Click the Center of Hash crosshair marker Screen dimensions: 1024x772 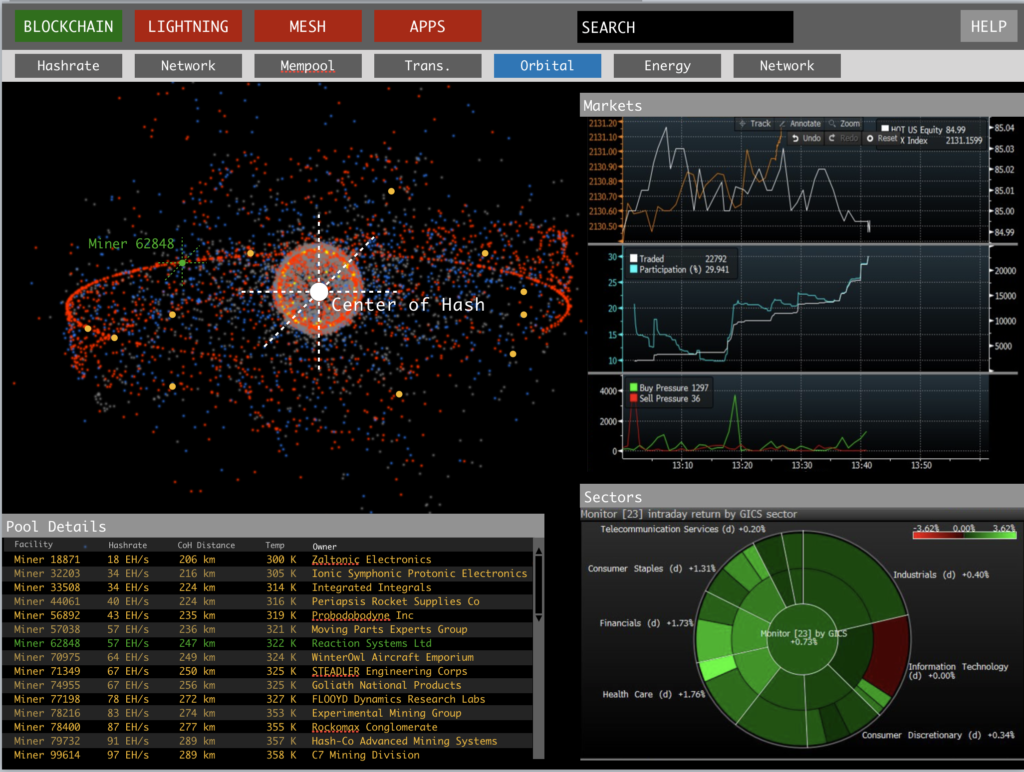coord(318,292)
